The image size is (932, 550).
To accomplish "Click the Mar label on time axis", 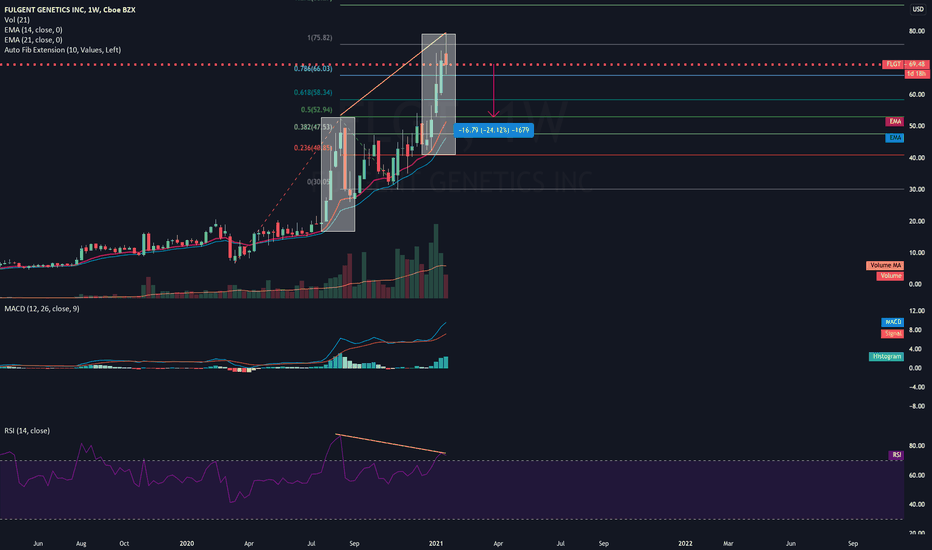I will point(728,543).
